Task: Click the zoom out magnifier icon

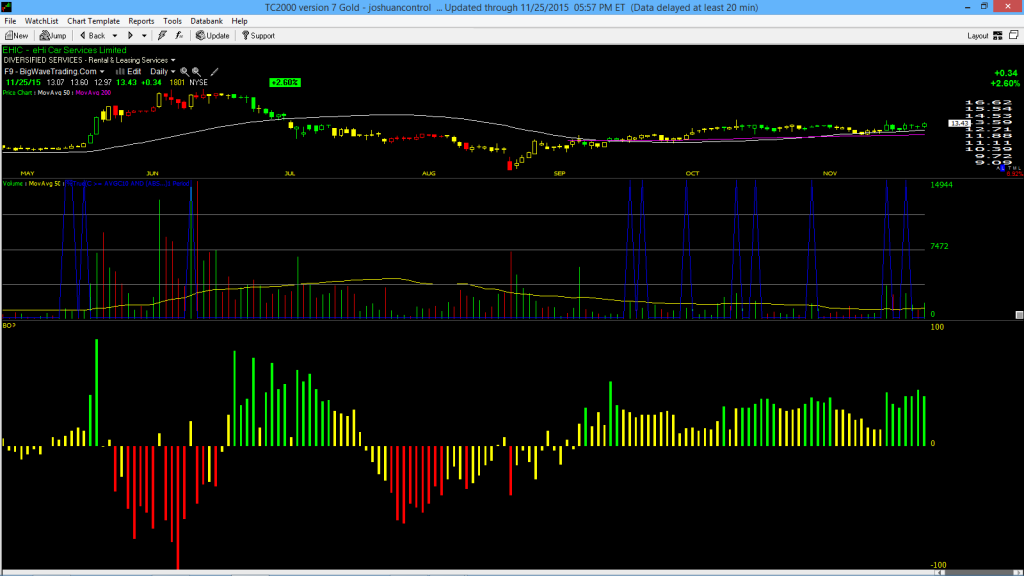Action: pos(196,72)
